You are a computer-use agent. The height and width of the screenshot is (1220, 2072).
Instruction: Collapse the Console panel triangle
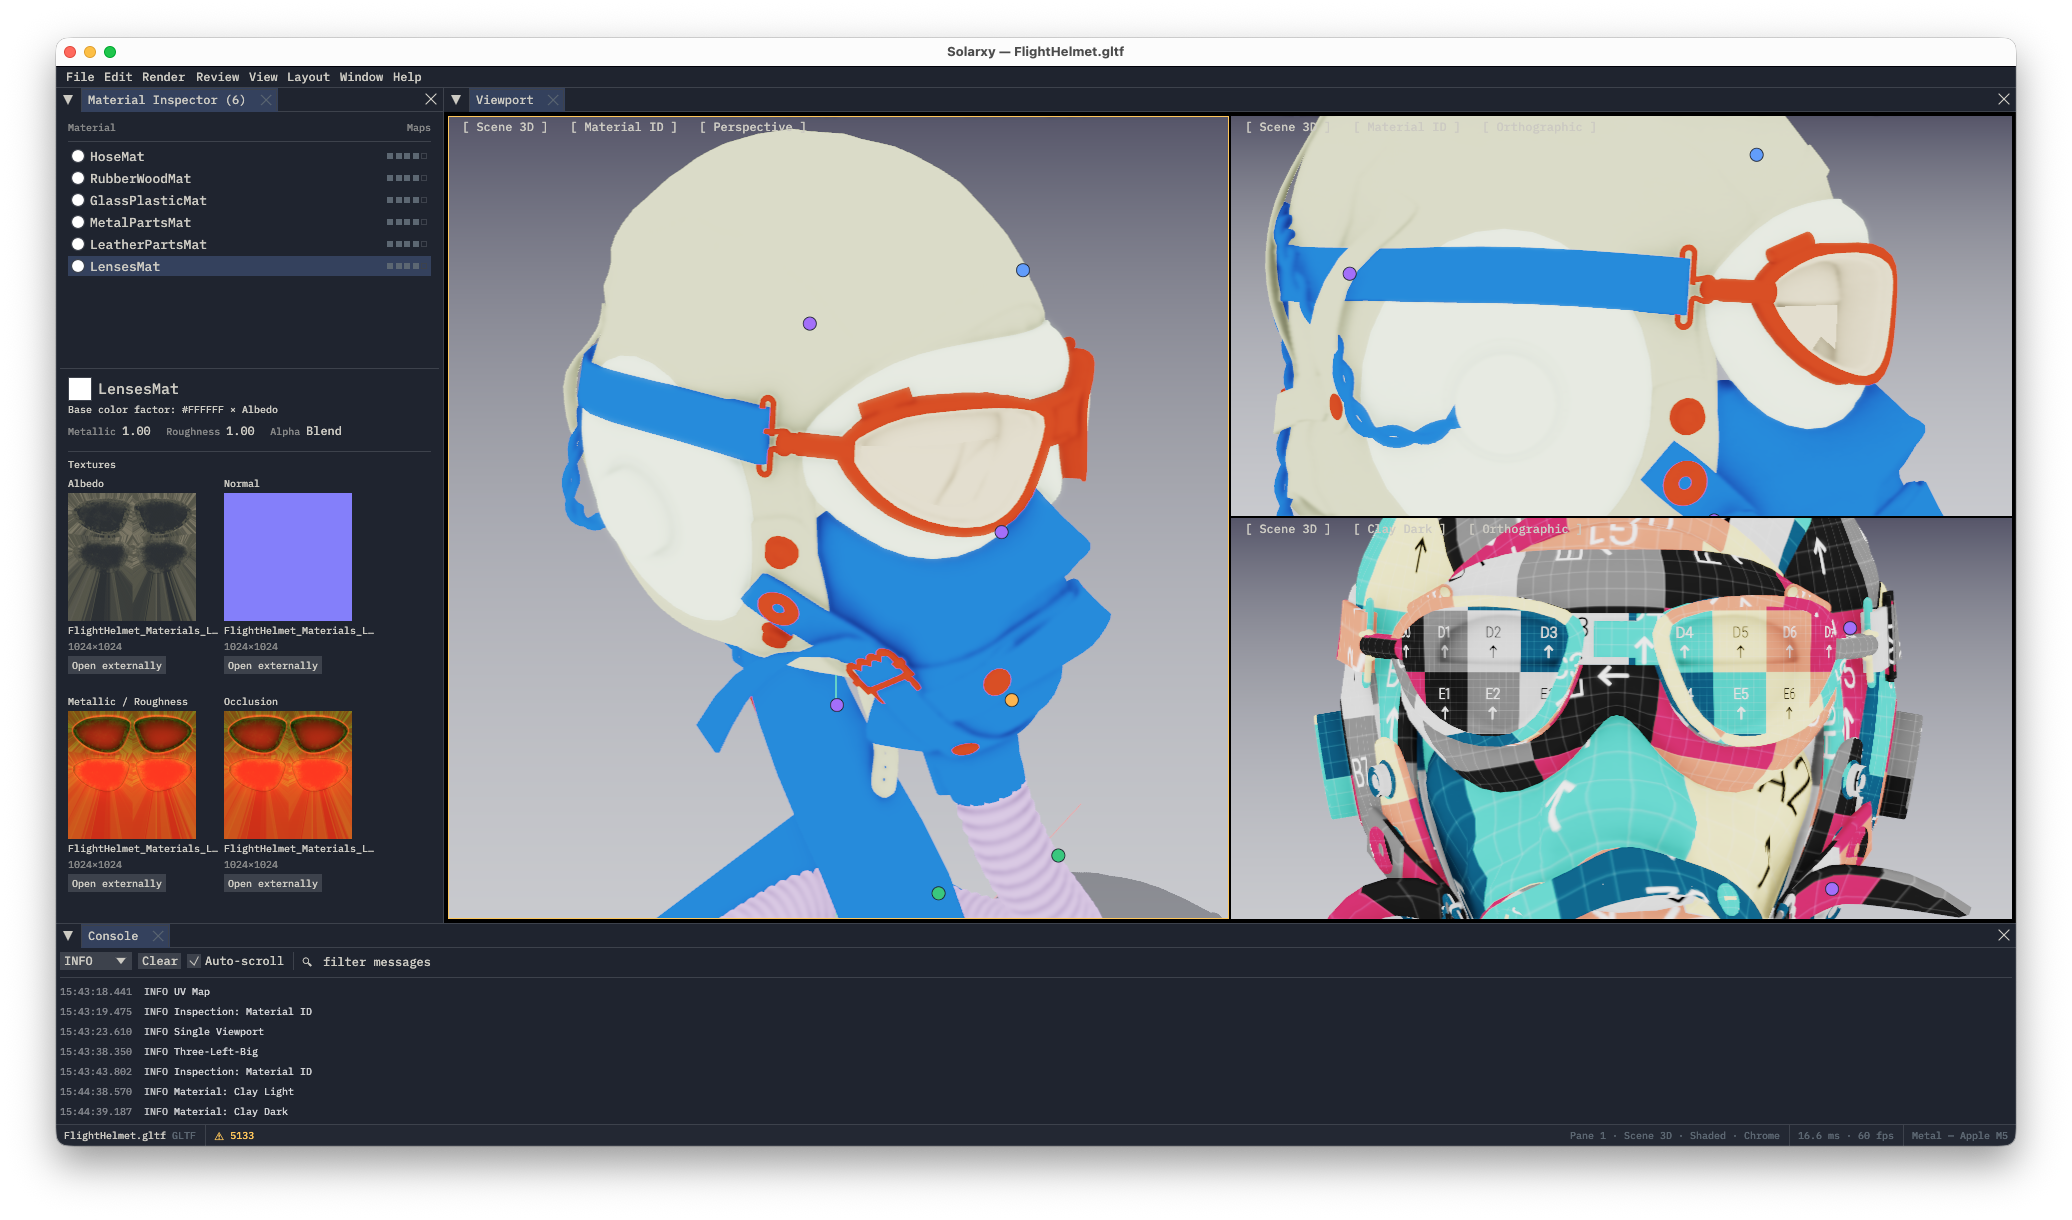coord(68,936)
